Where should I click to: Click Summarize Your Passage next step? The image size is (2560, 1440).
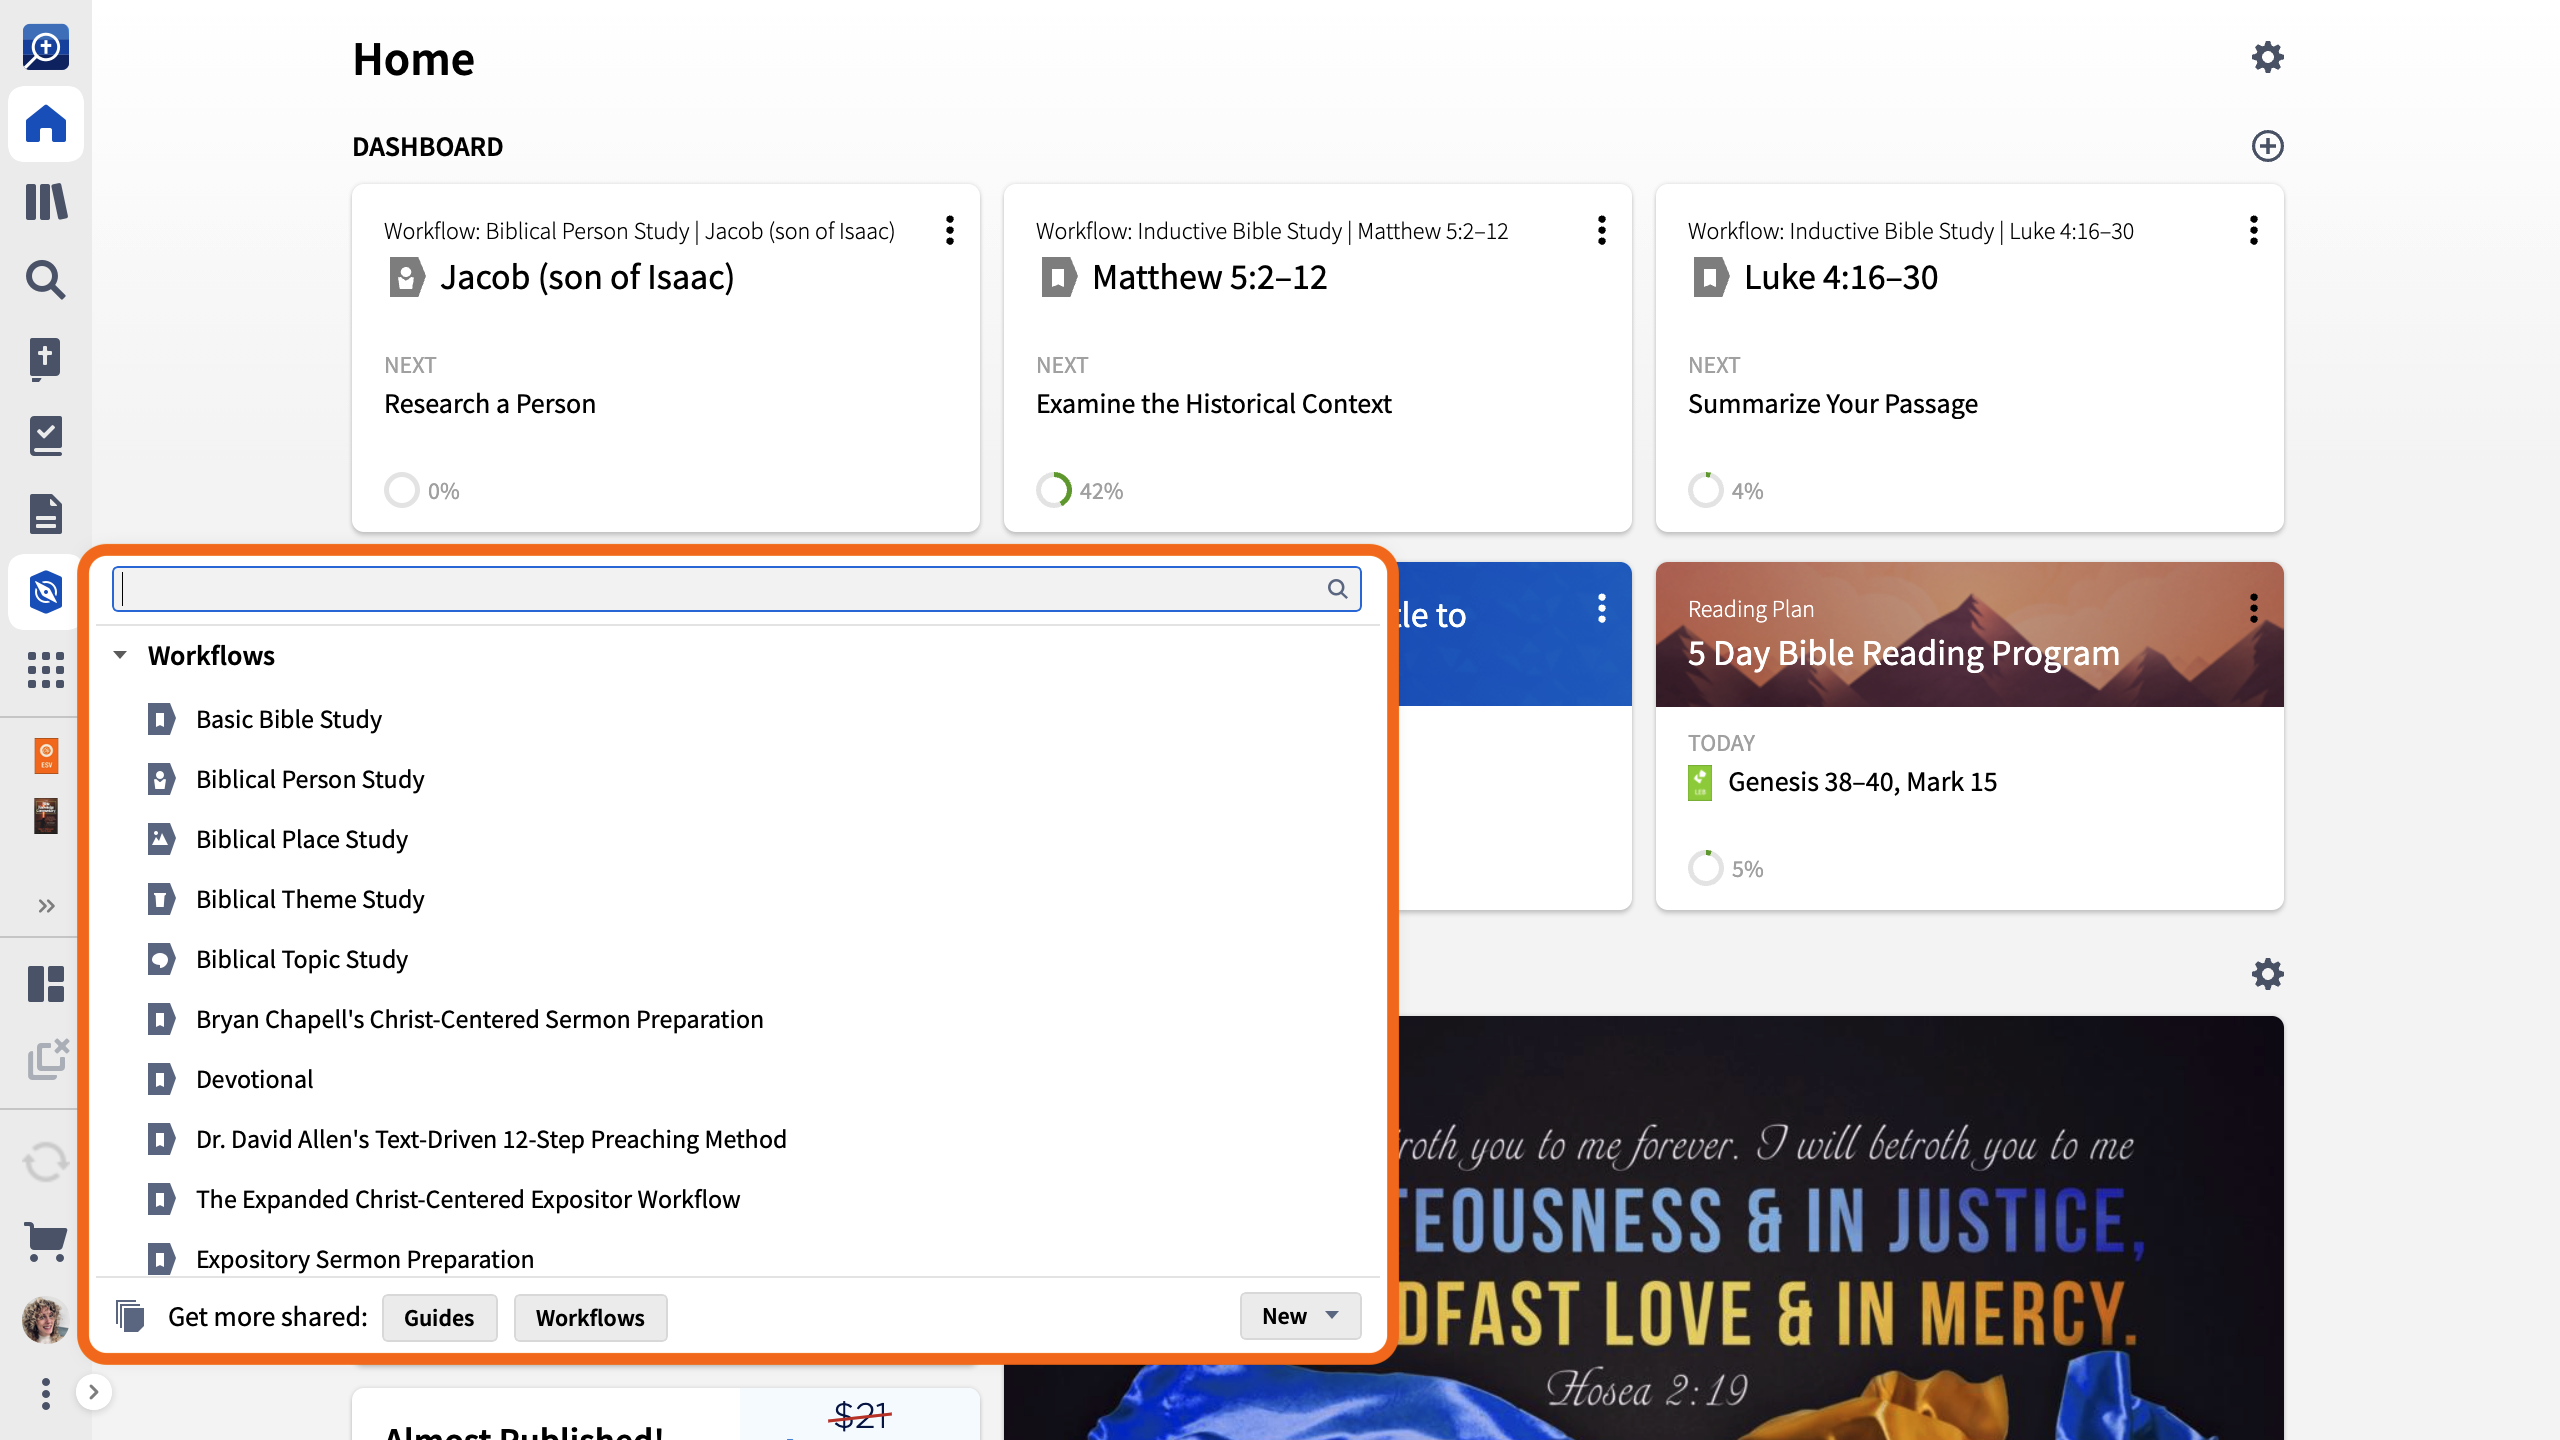[x=1833, y=404]
